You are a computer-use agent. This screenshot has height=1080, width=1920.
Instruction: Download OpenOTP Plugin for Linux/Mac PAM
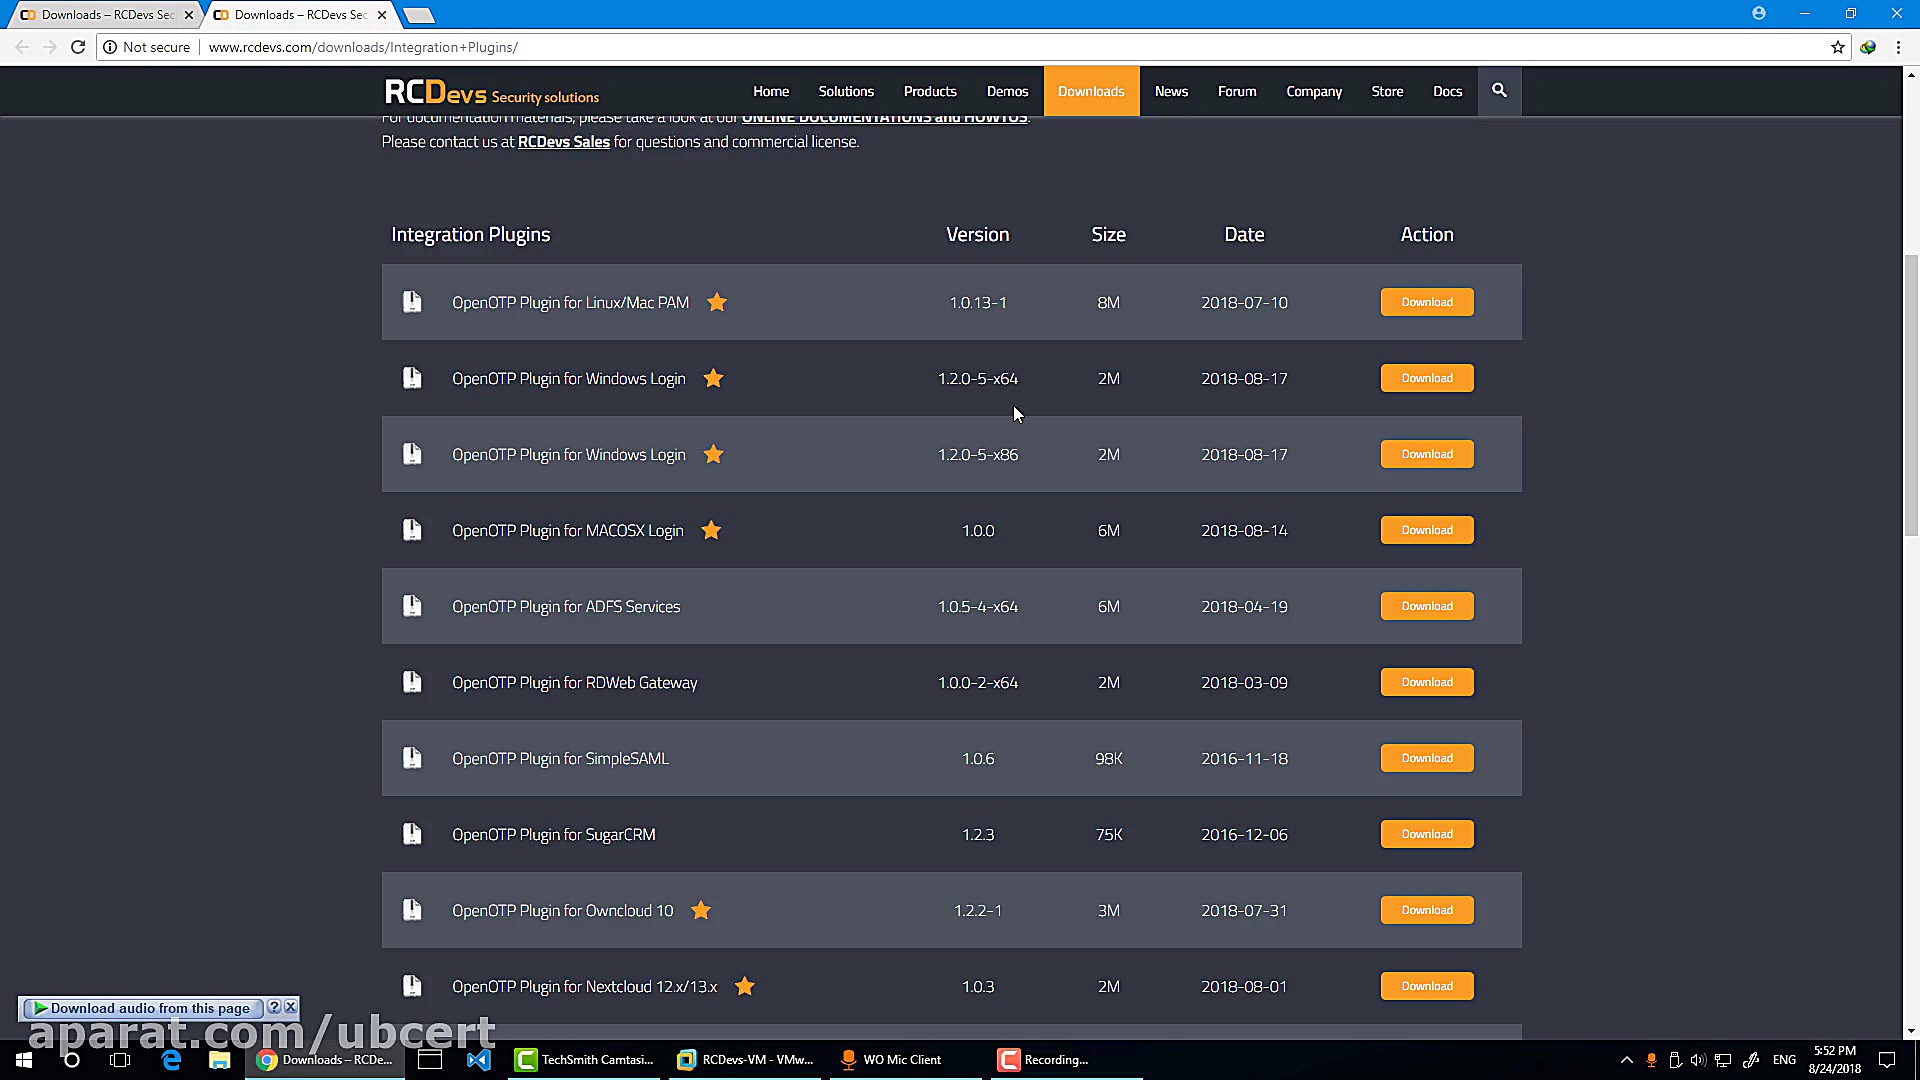[1427, 302]
